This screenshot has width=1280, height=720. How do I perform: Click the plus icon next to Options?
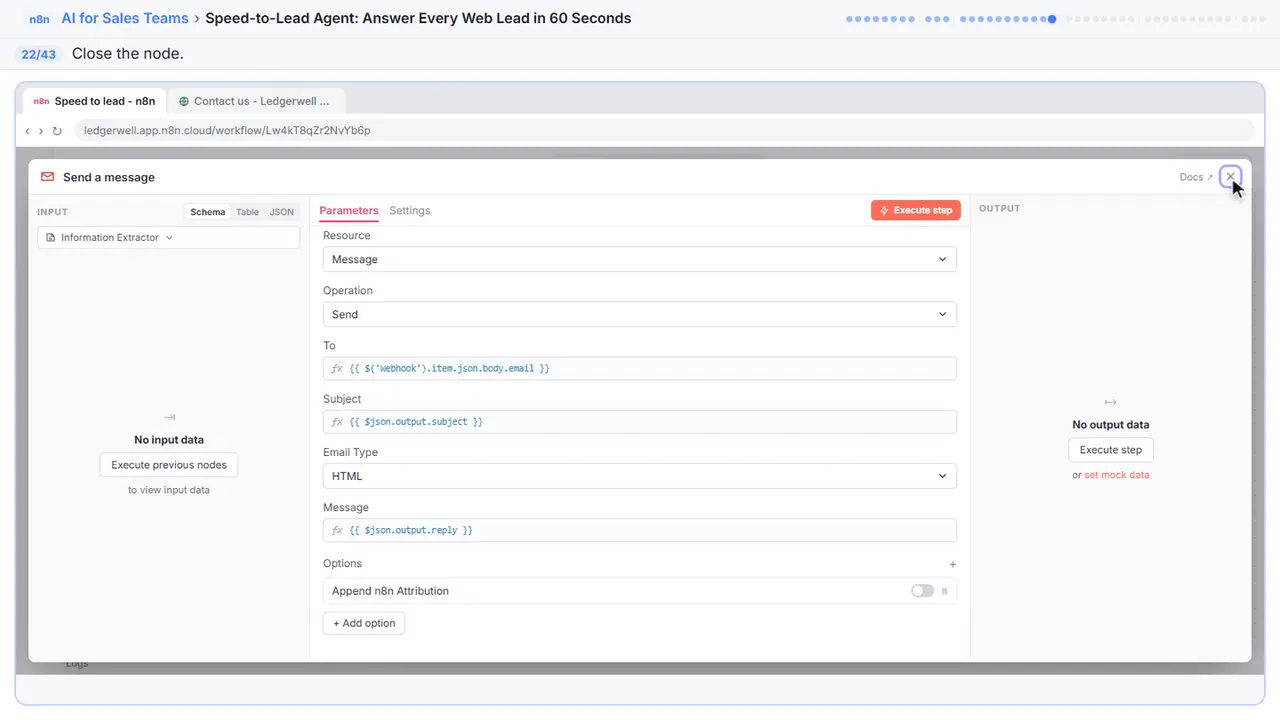point(952,564)
